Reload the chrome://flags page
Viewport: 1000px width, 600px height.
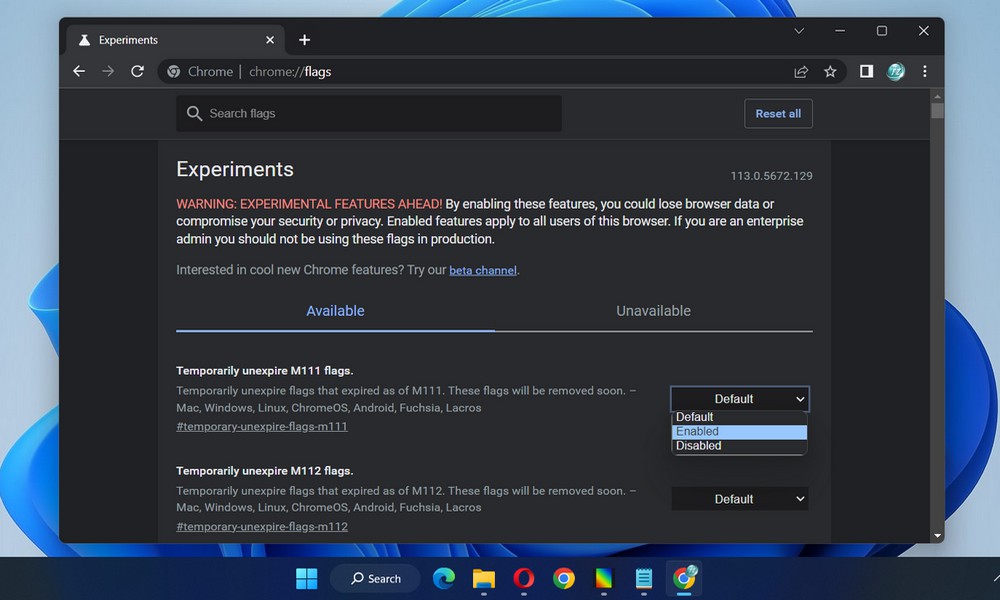(x=138, y=72)
